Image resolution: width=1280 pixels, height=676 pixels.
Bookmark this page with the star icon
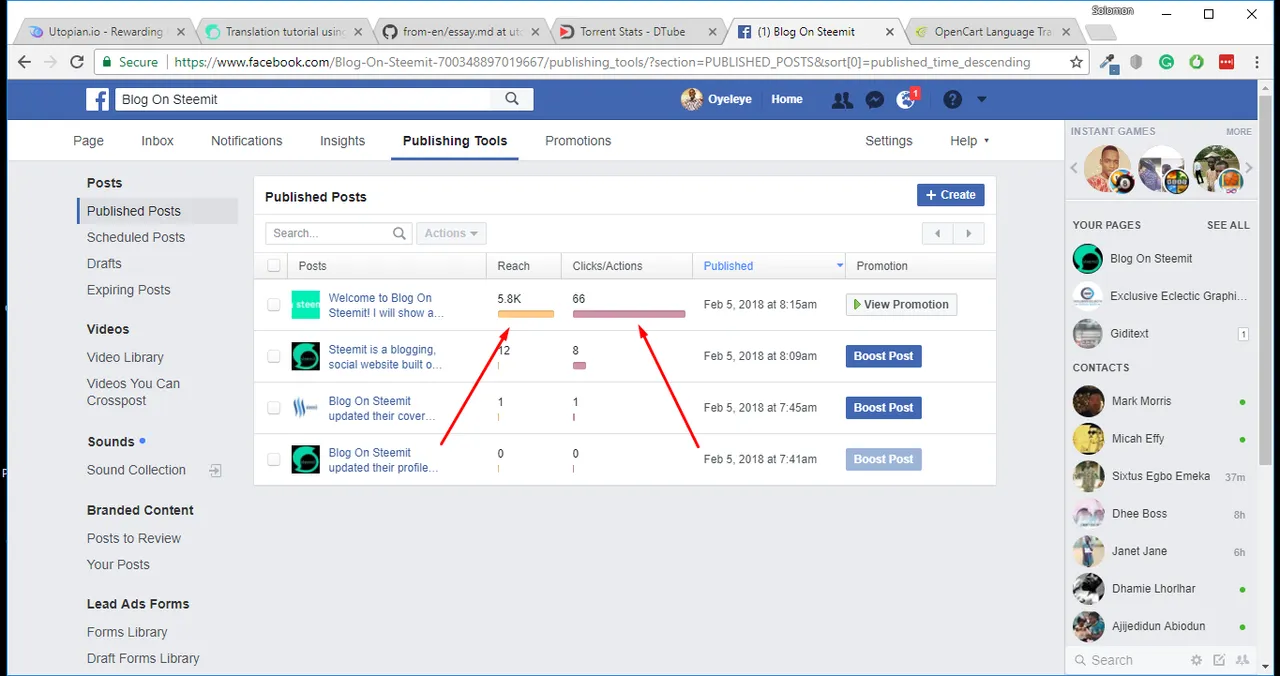[1076, 62]
